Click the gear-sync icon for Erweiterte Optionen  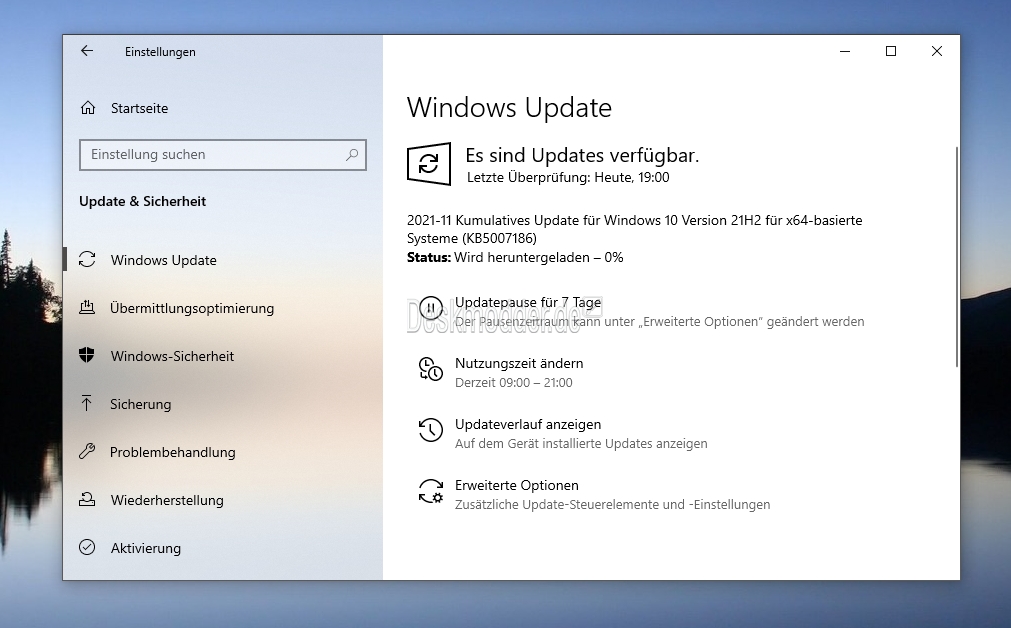pos(431,491)
